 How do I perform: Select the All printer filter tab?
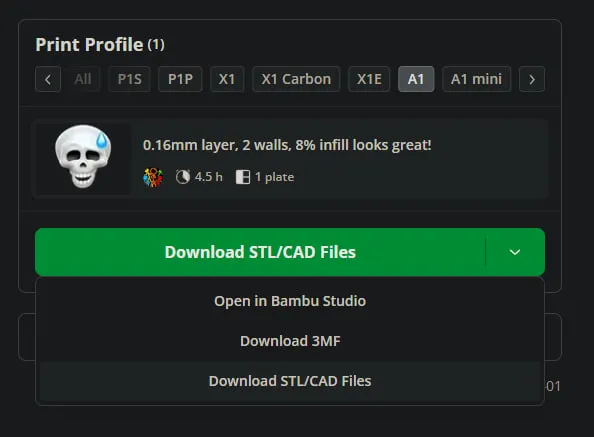pos(83,79)
